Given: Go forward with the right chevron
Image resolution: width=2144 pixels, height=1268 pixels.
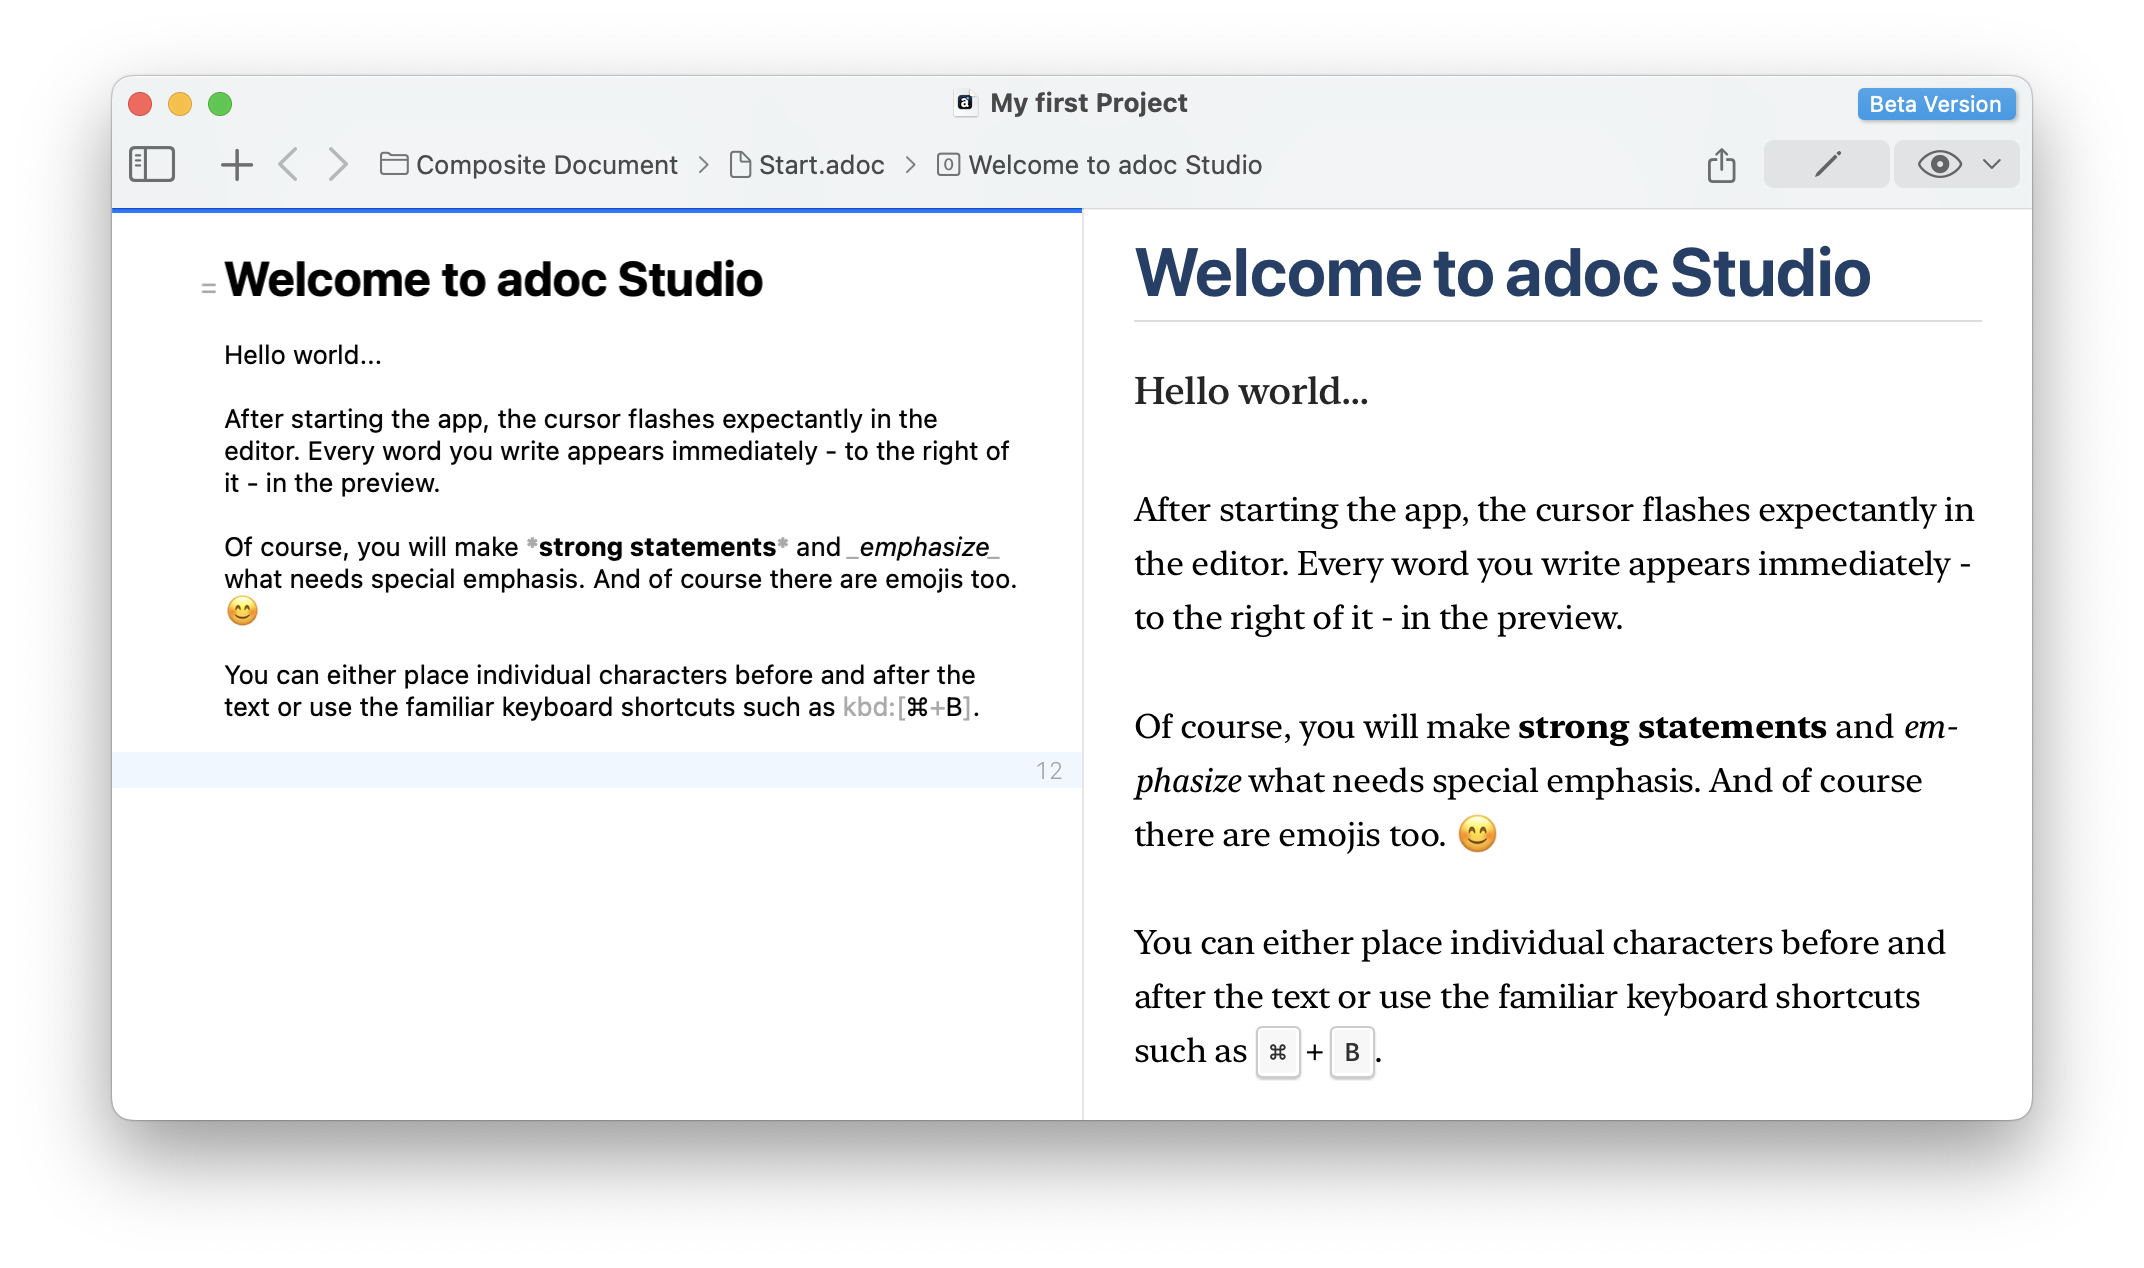Looking at the screenshot, I should point(338,164).
